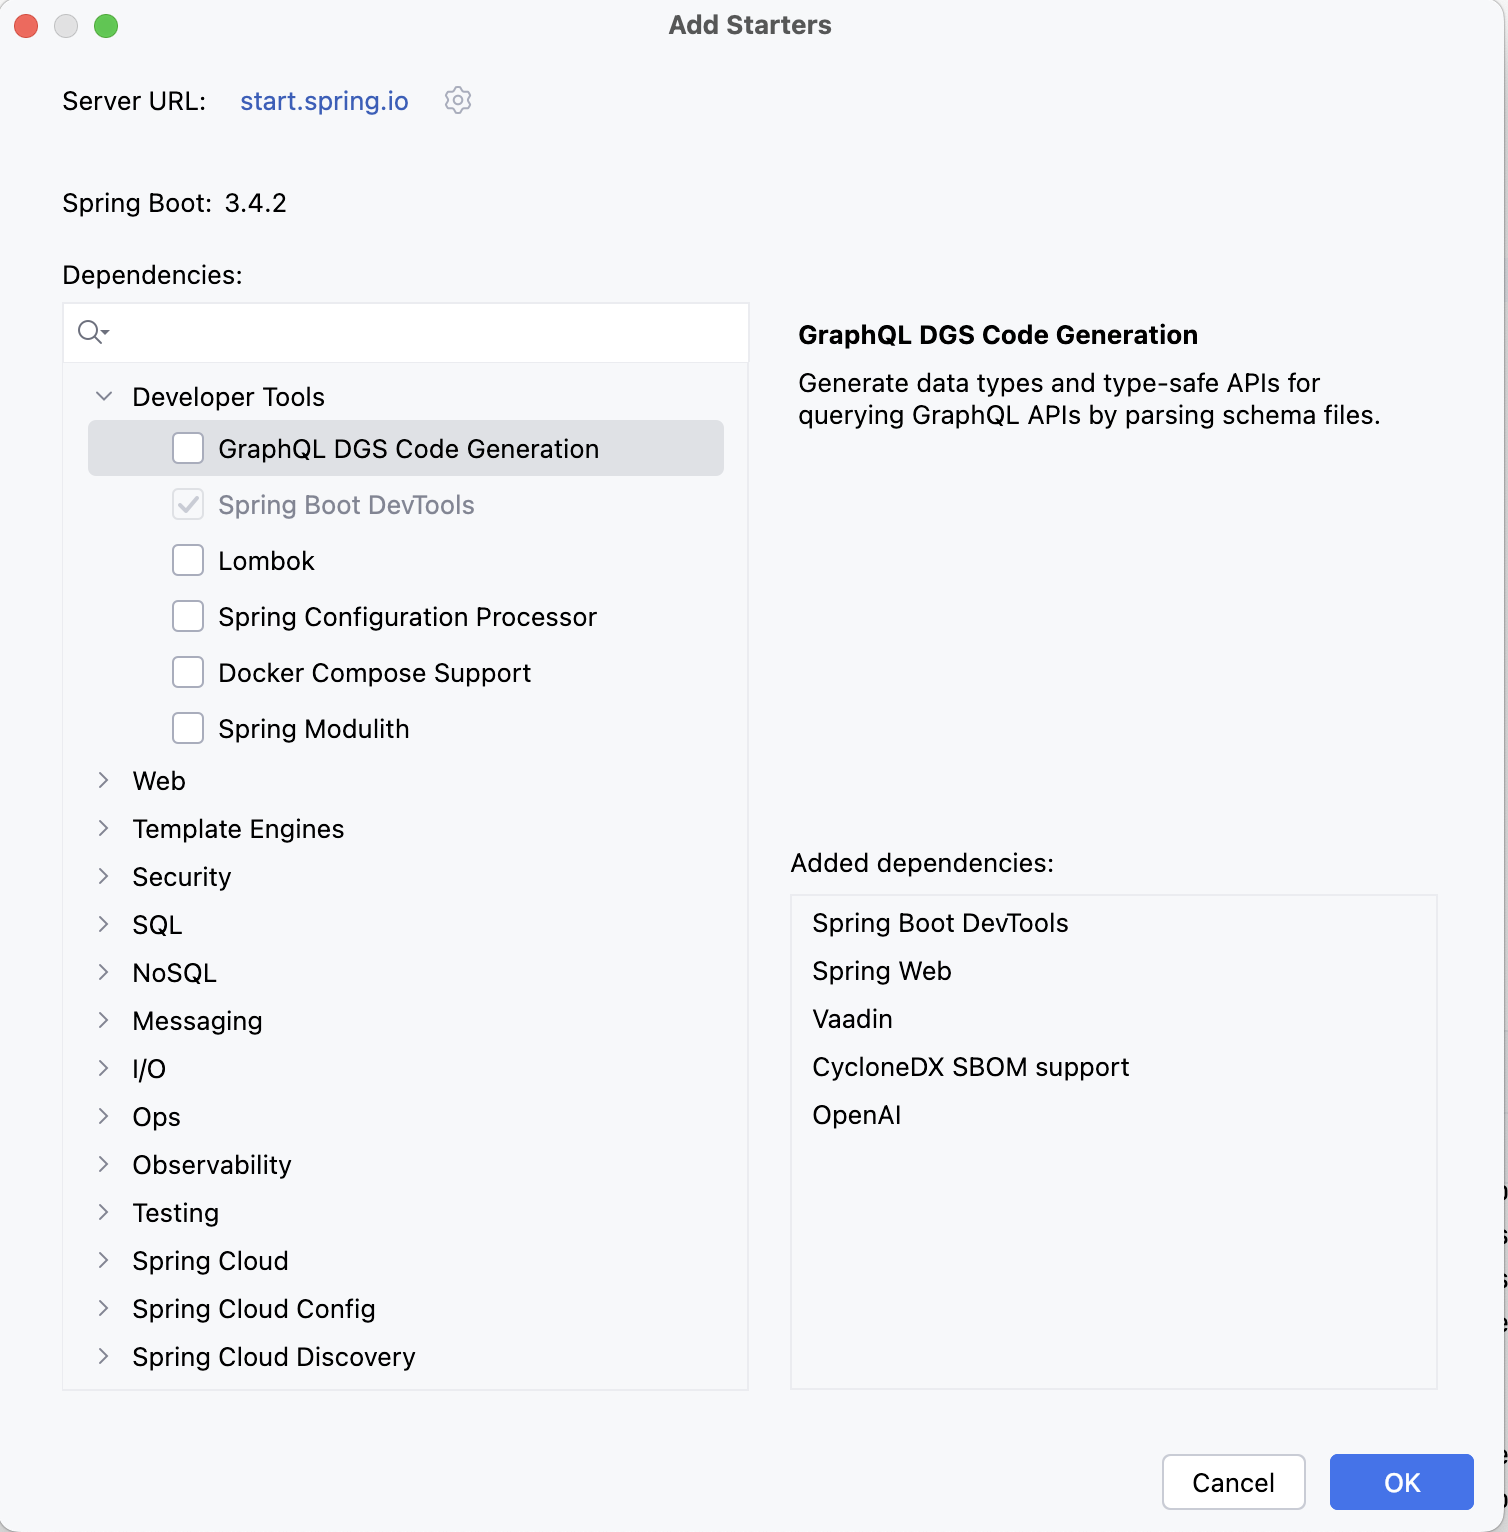Open server URL settings gear icon
Screen dimensions: 1508x1532
click(458, 100)
